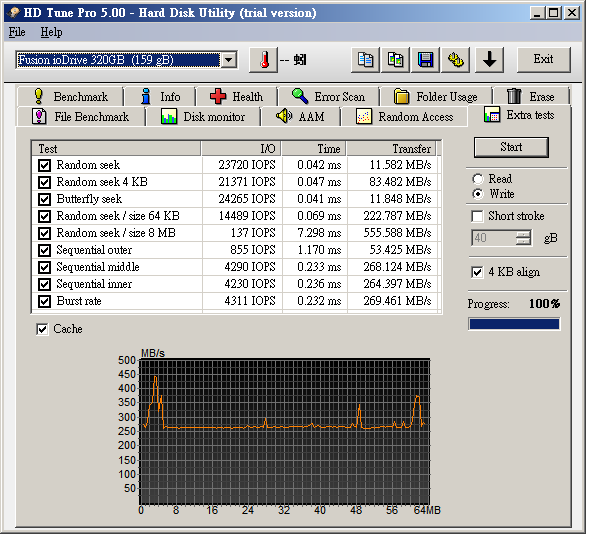Click the 24265 IOPS butterfly seek value
614x534 pixels.
[247, 199]
